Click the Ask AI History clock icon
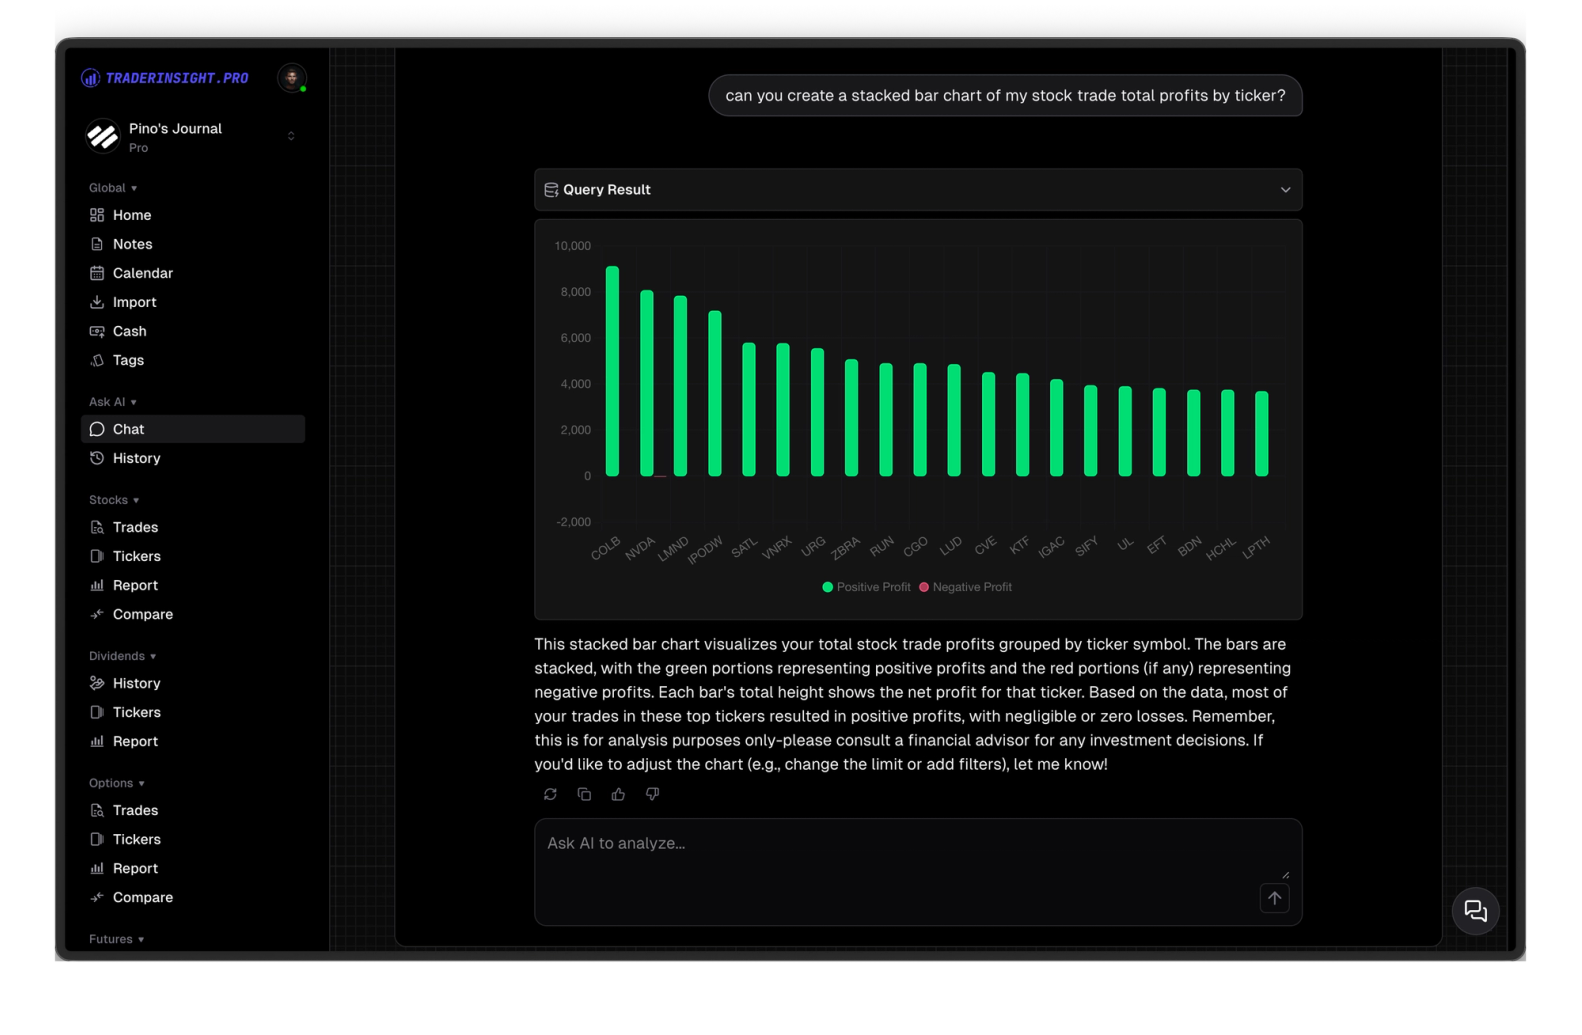Screen dimensions: 1582x1035 (x=97, y=458)
